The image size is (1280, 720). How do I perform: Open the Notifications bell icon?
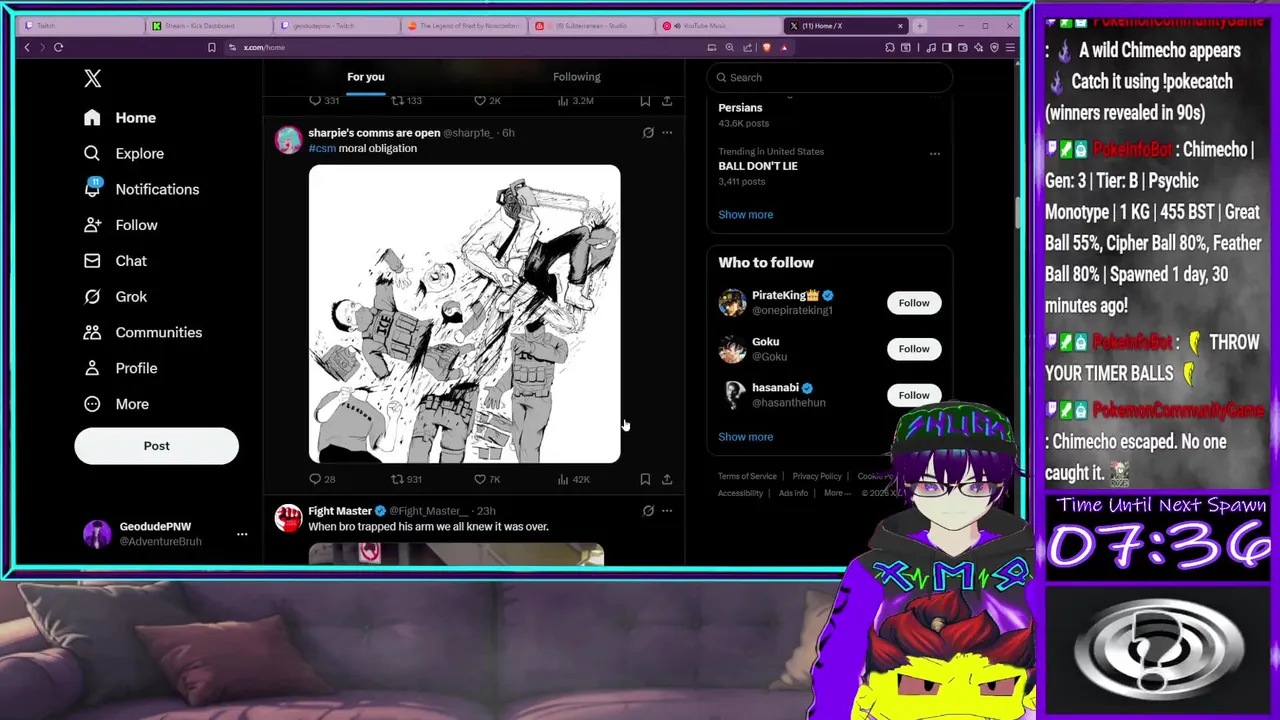(x=92, y=188)
